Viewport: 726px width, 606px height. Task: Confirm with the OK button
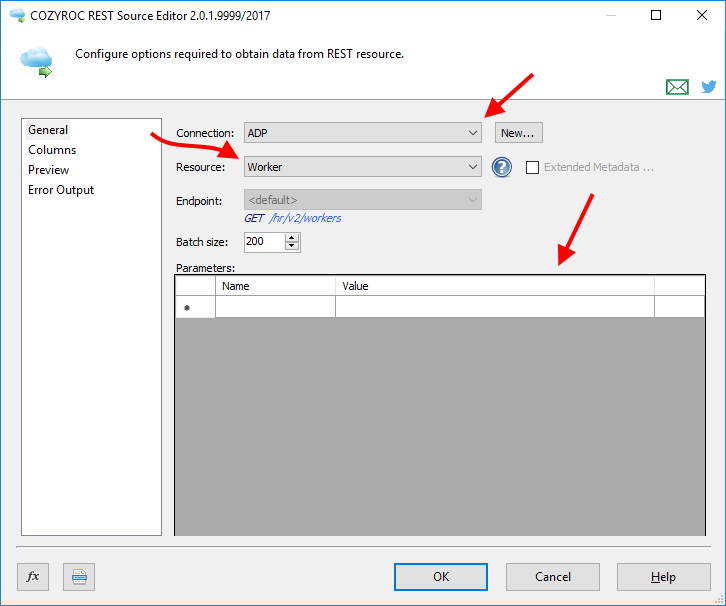441,577
